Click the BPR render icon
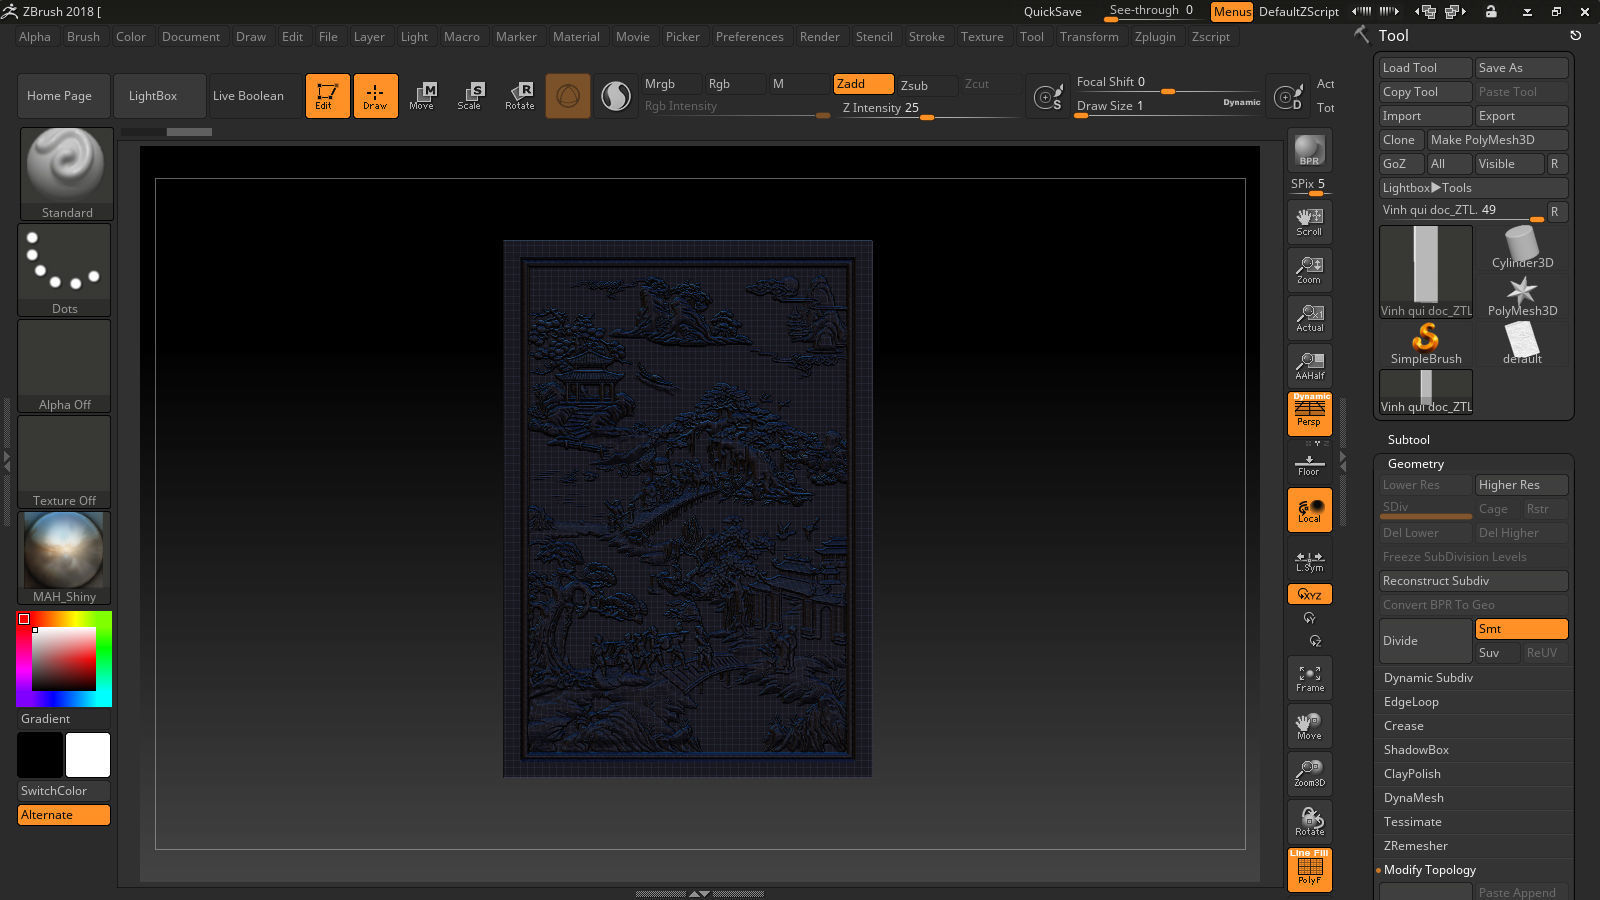The width and height of the screenshot is (1600, 900). [1309, 150]
